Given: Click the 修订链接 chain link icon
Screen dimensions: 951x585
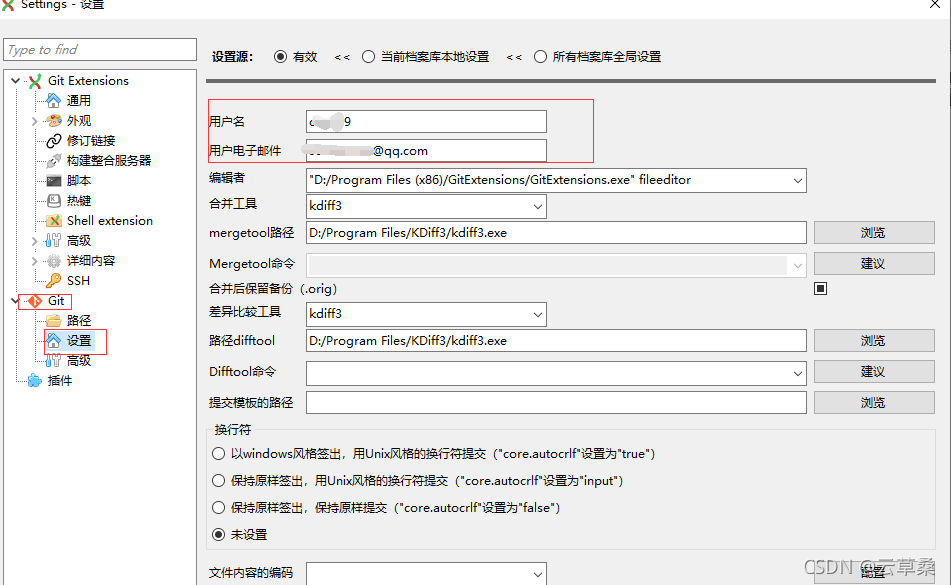Looking at the screenshot, I should 54,141.
